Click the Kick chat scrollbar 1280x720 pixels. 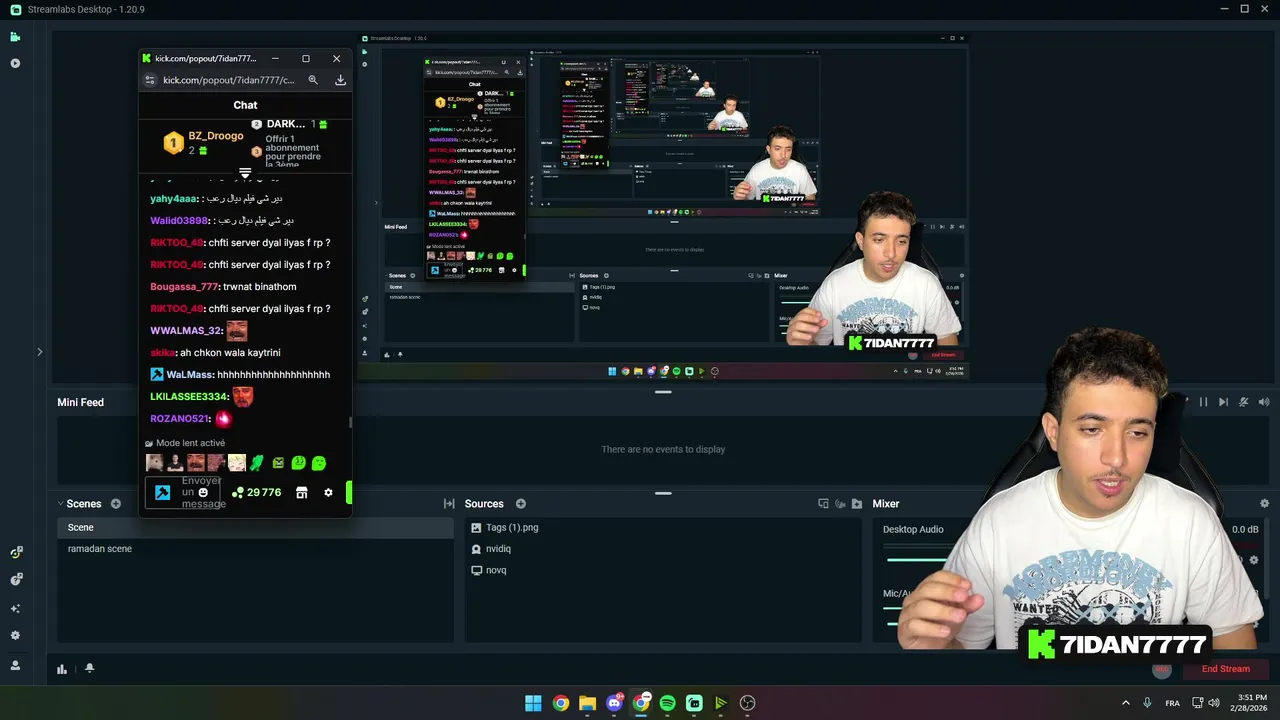[350, 421]
